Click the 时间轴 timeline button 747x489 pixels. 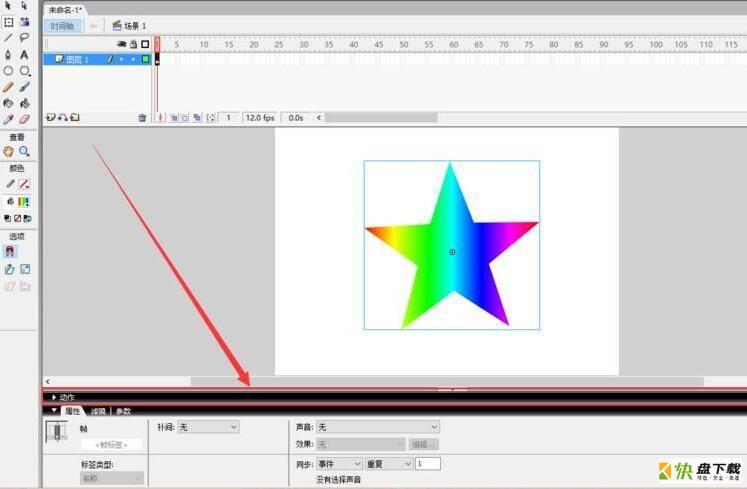(62, 26)
